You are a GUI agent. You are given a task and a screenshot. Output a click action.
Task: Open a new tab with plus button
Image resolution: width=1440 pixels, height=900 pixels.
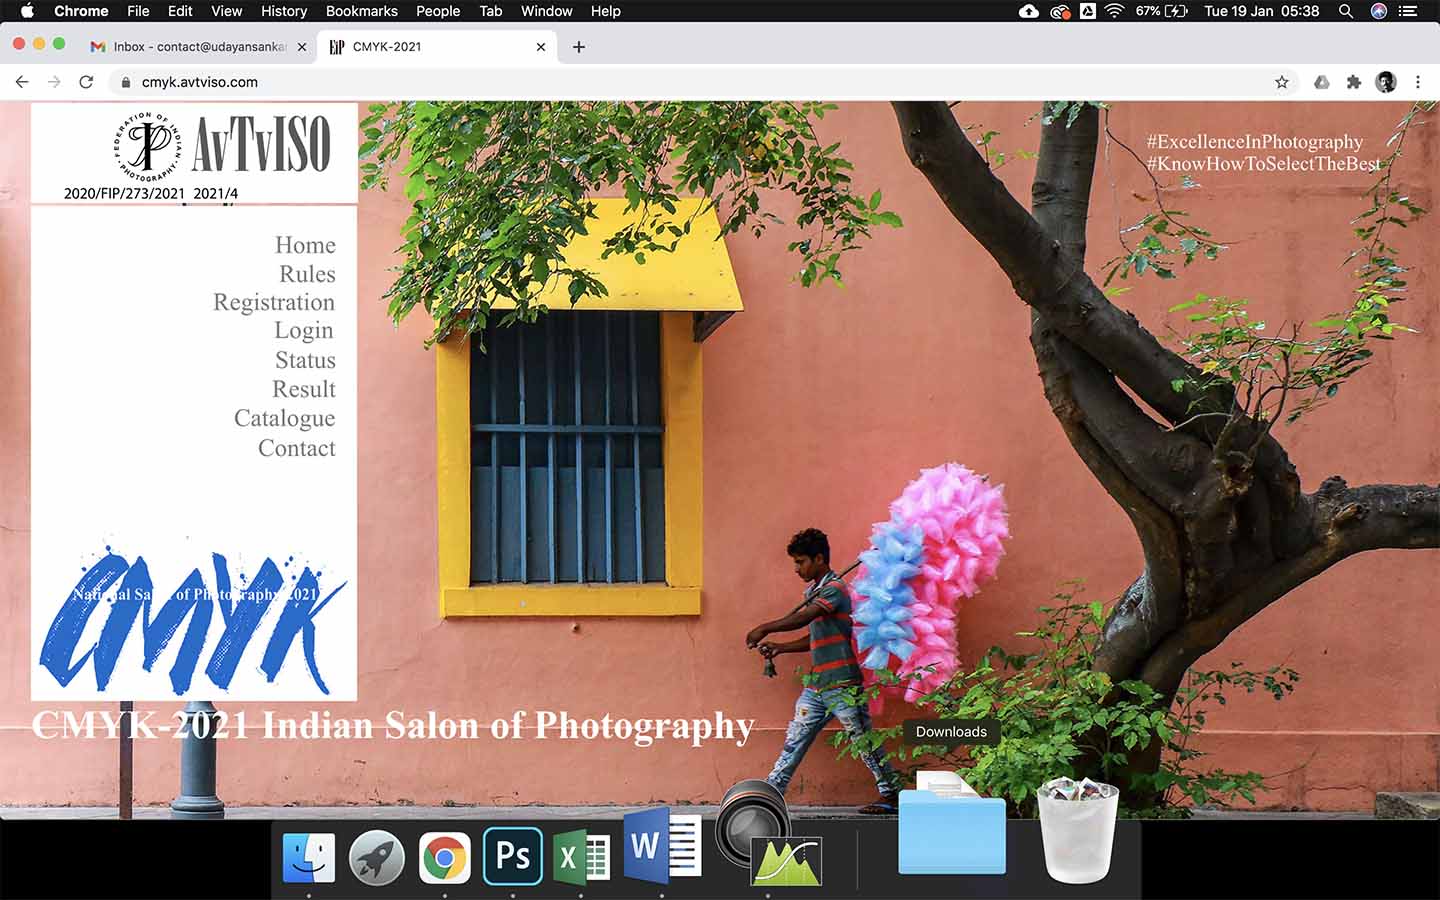pyautogui.click(x=578, y=47)
